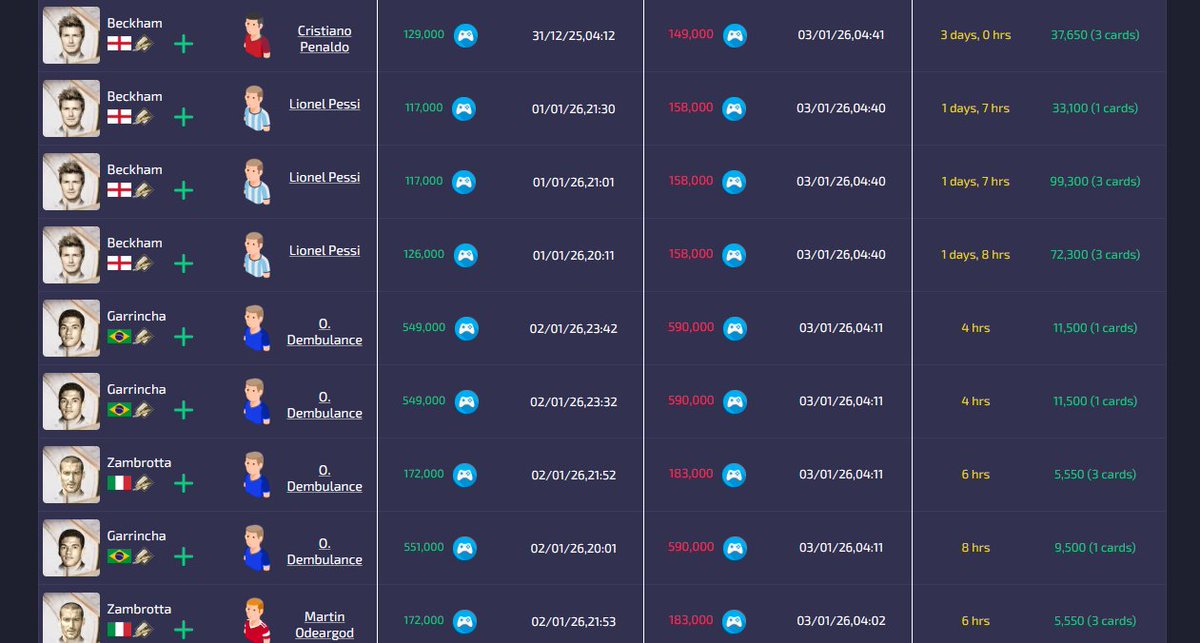This screenshot has width=1200, height=643.
Task: Click Martin Odeargod's red-and-white avatar
Action: point(257,621)
